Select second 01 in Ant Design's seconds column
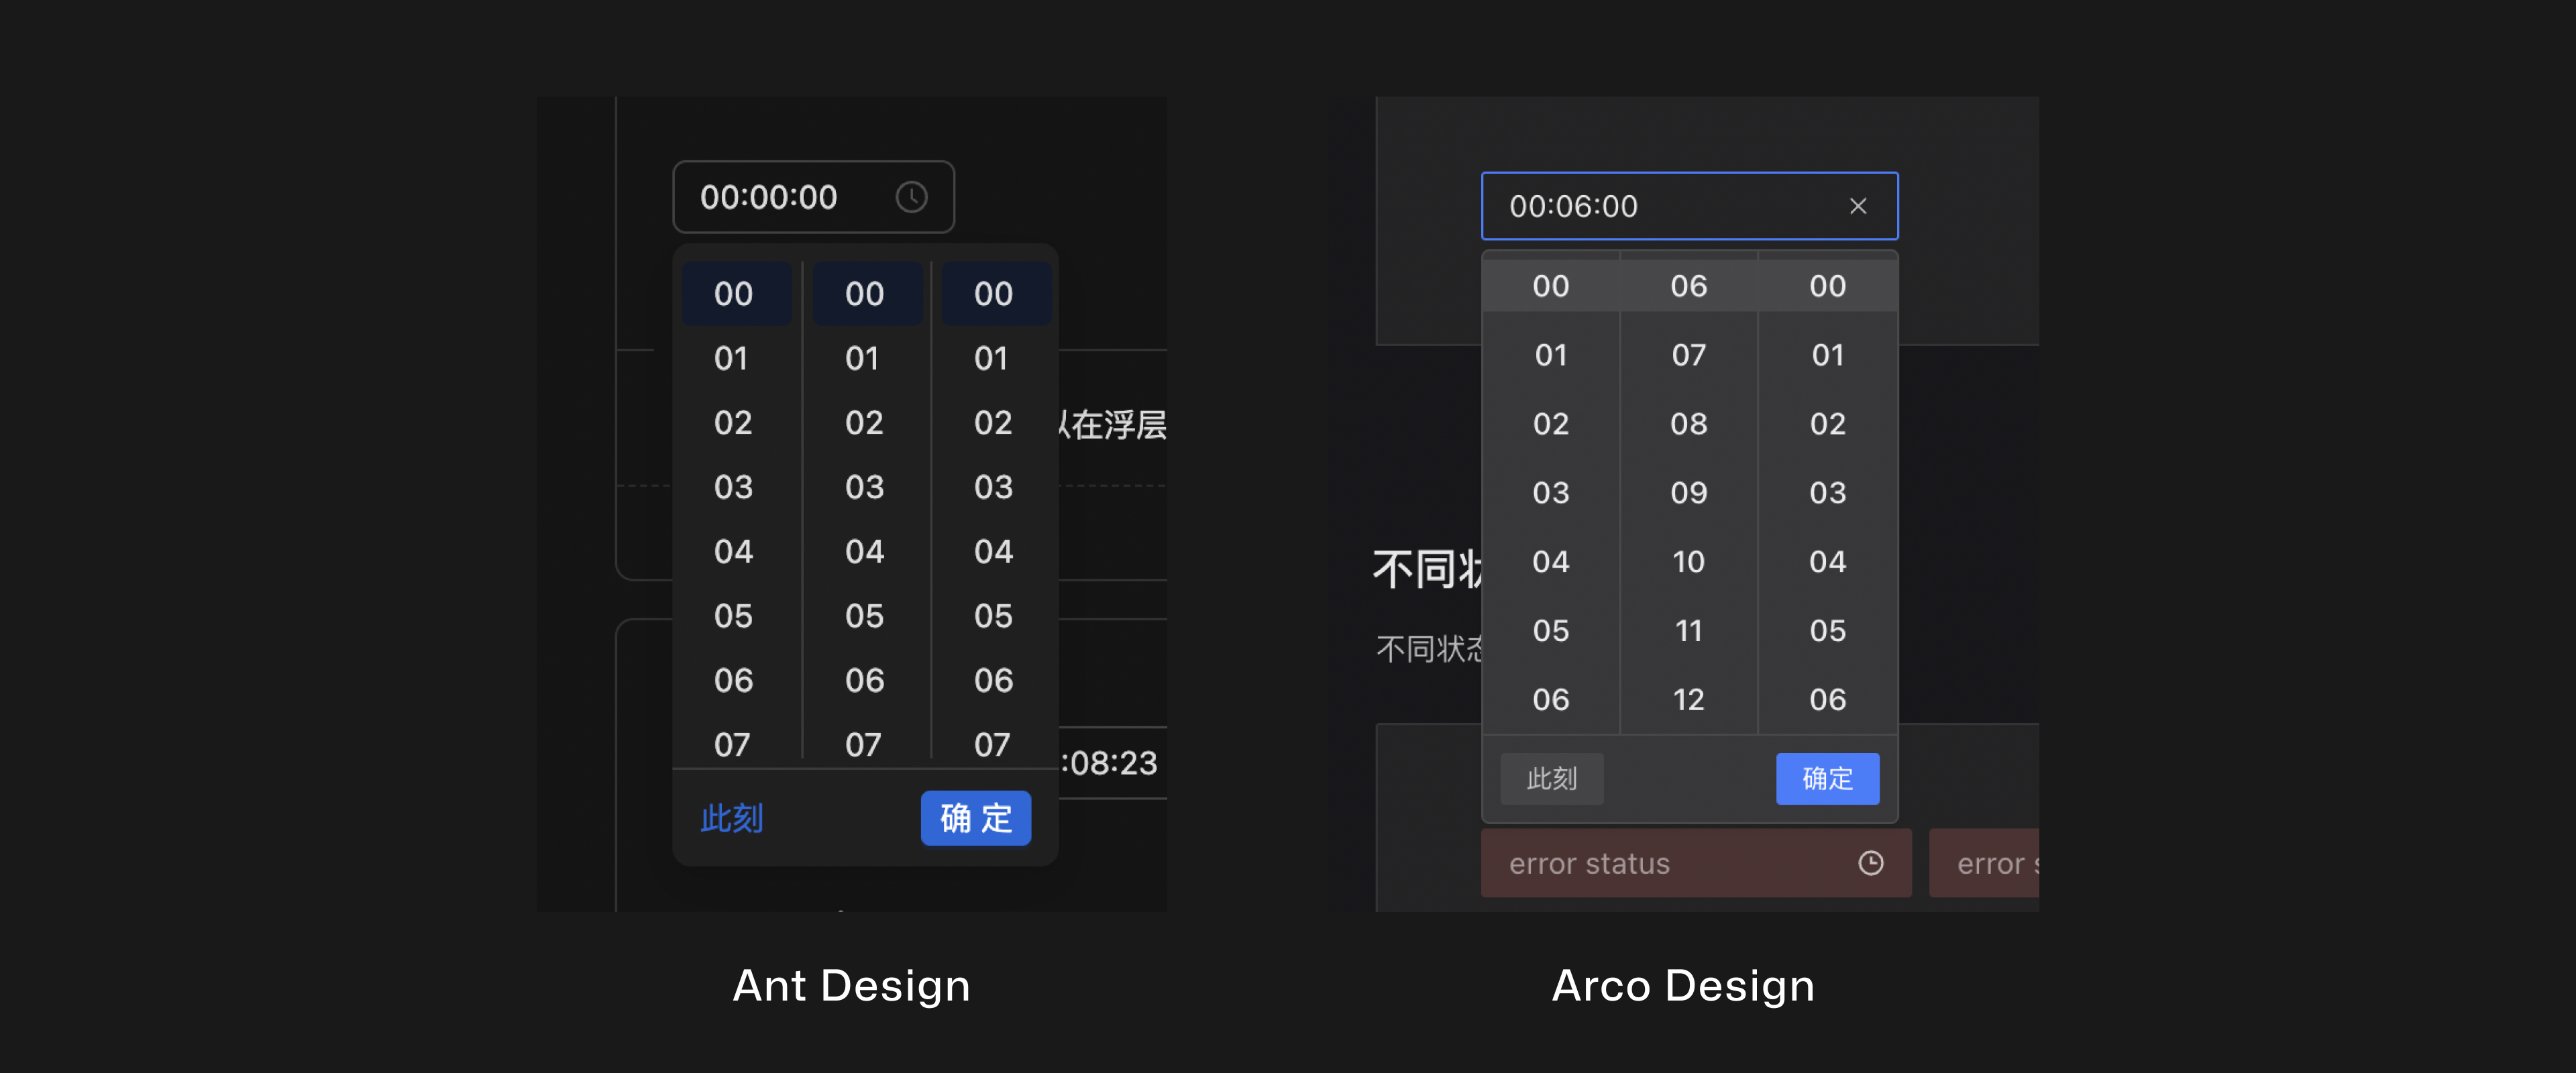The height and width of the screenshot is (1073, 2576). click(x=992, y=358)
